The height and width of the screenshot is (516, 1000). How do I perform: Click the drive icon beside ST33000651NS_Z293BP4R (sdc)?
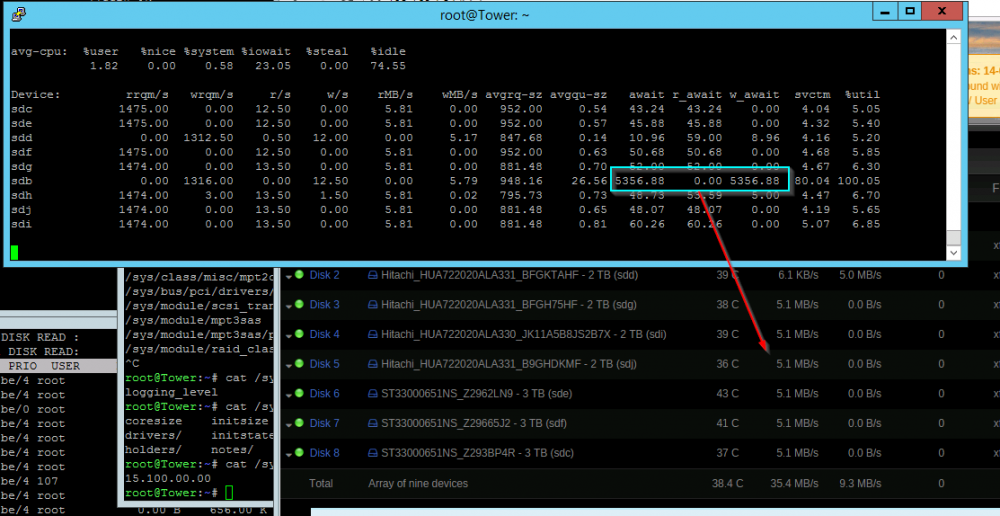click(x=373, y=453)
